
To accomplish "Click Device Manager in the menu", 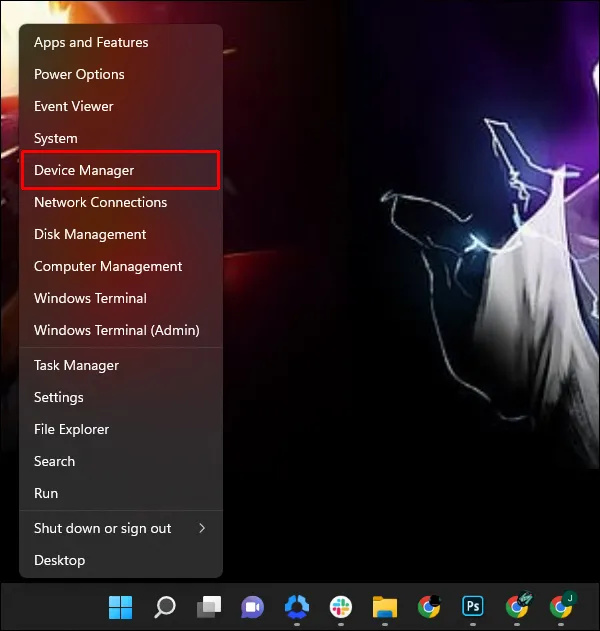I will 121,170.
